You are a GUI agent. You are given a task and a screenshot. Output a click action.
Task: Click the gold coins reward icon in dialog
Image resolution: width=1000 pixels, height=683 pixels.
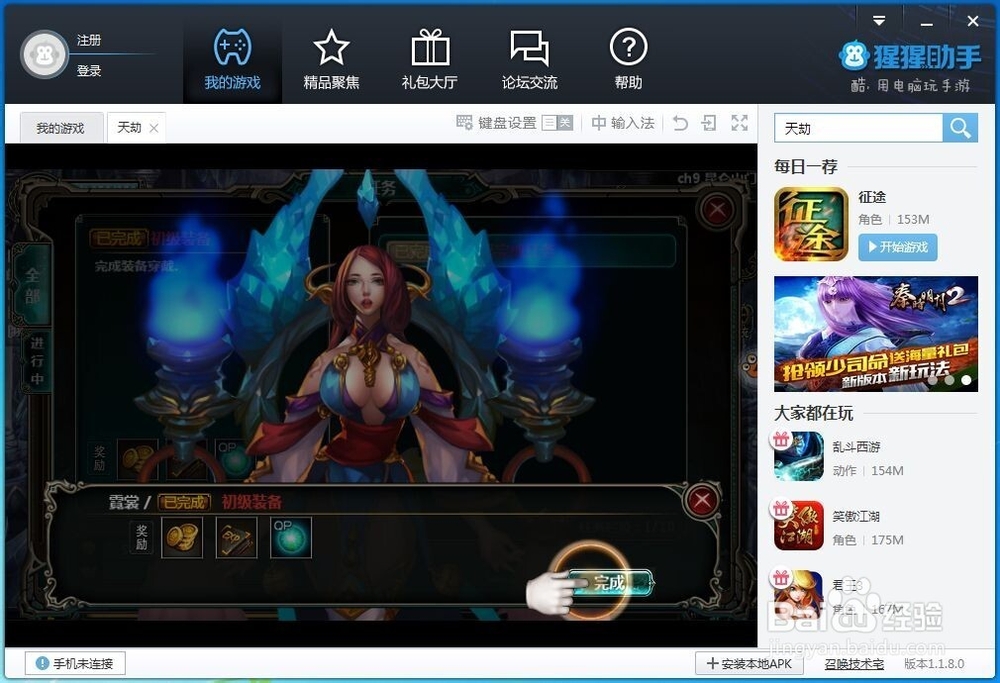(182, 538)
